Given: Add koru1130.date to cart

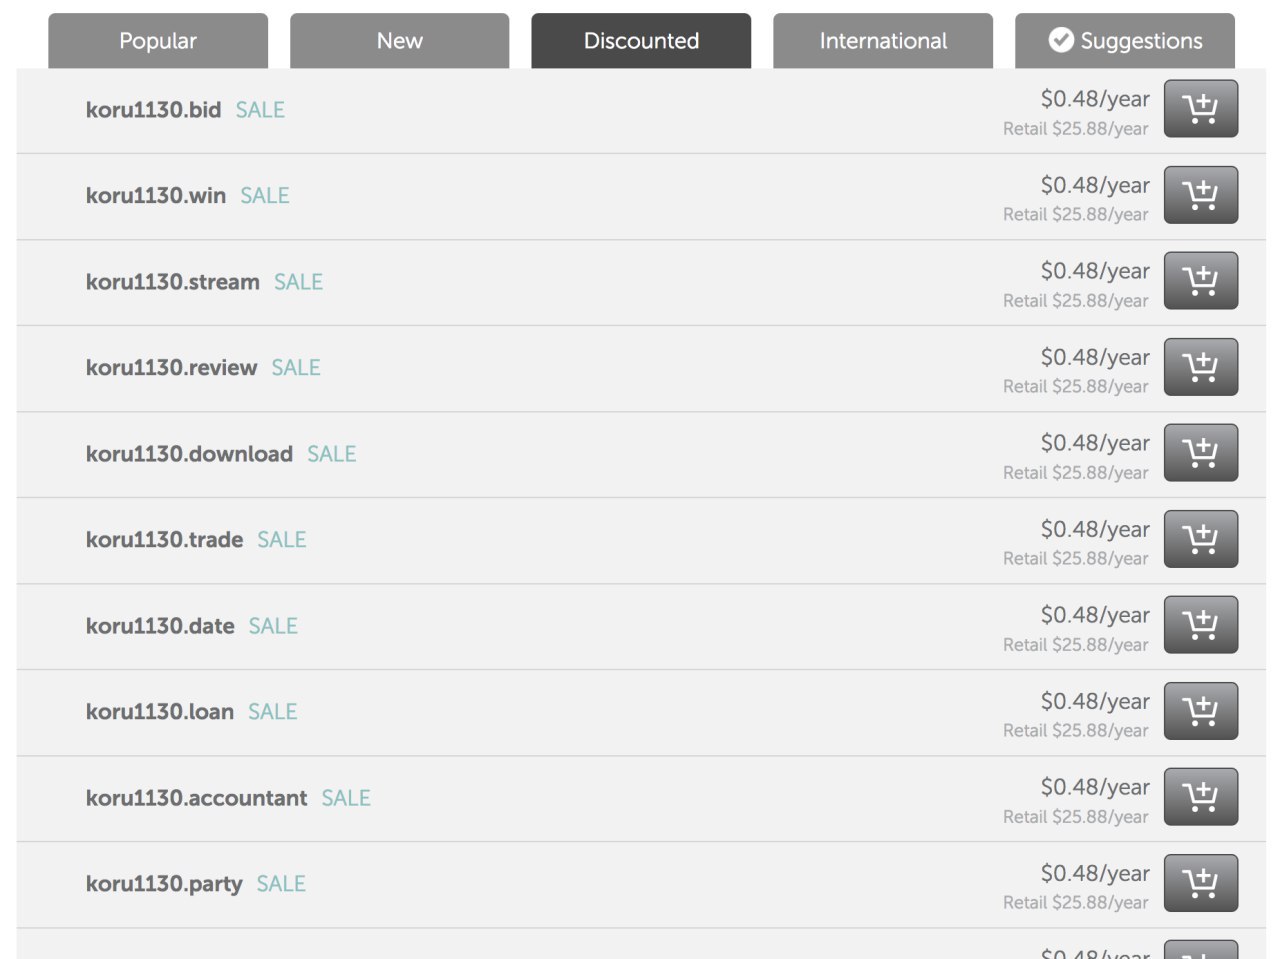Looking at the screenshot, I should point(1201,625).
